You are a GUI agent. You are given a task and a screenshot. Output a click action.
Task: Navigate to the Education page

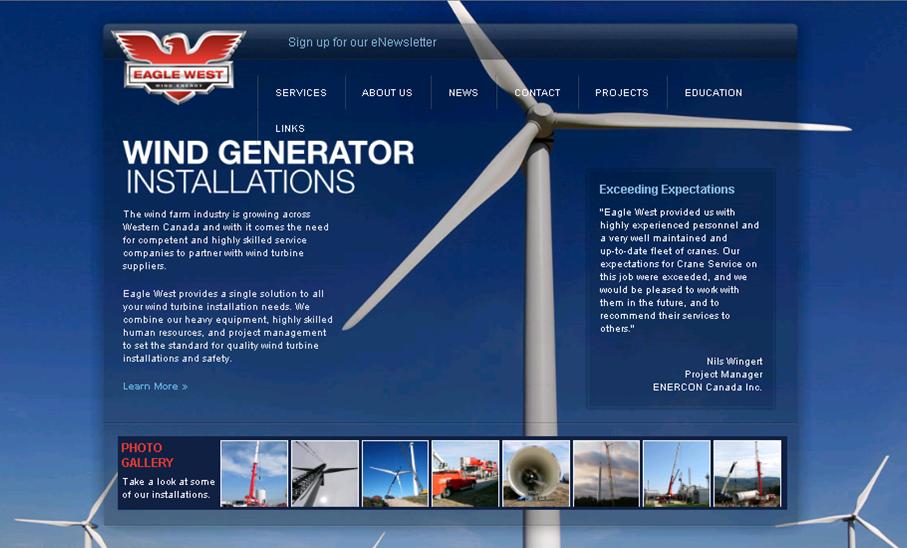tap(713, 93)
